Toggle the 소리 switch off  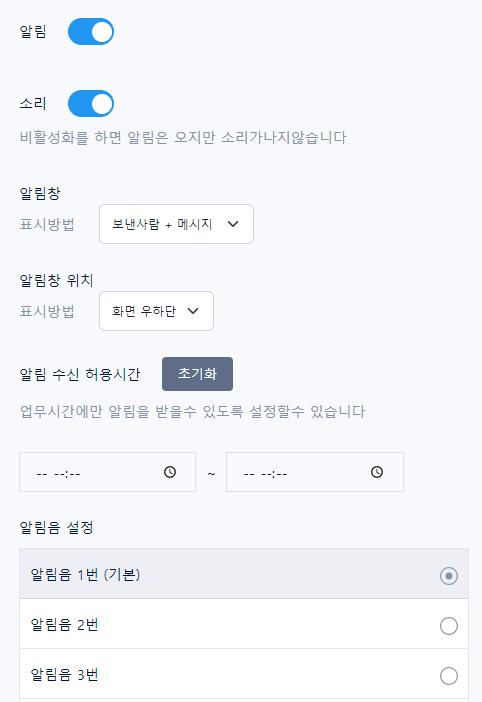[91, 103]
